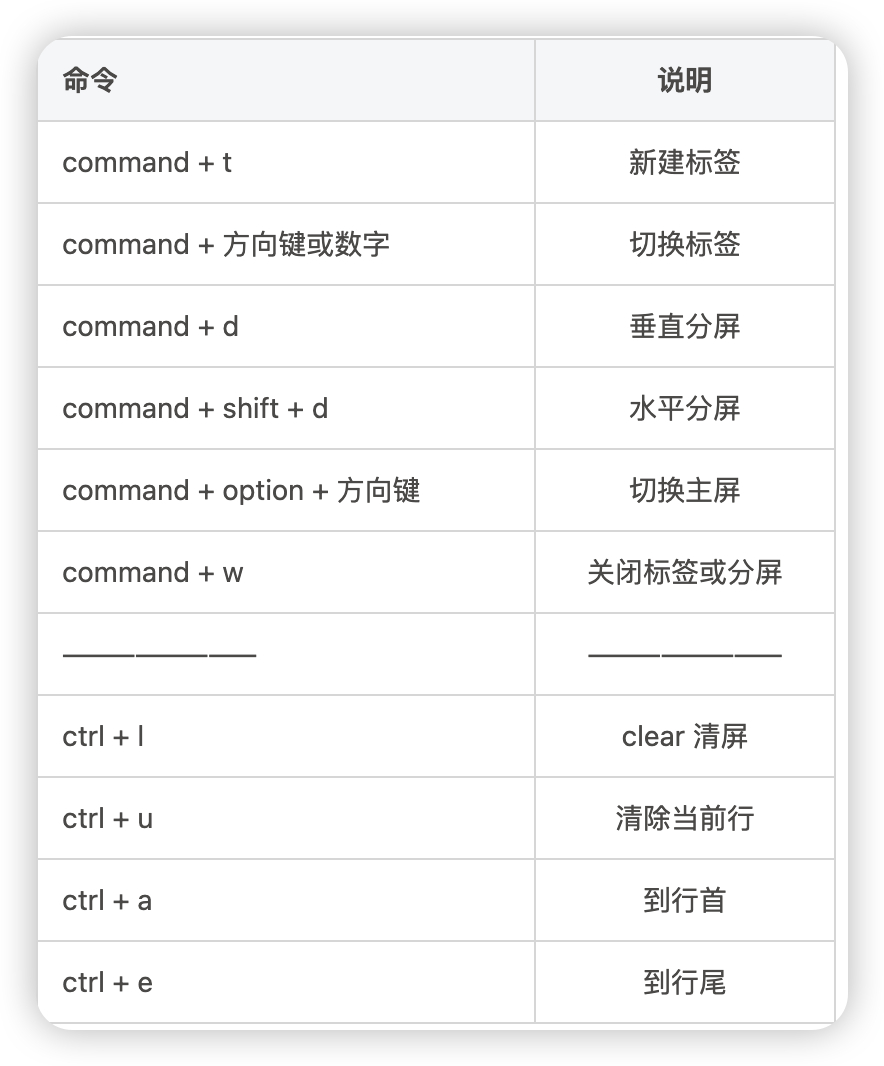Select the 'ctrl + l' shortcut cell
The image size is (884, 1066).
[x=286, y=736]
